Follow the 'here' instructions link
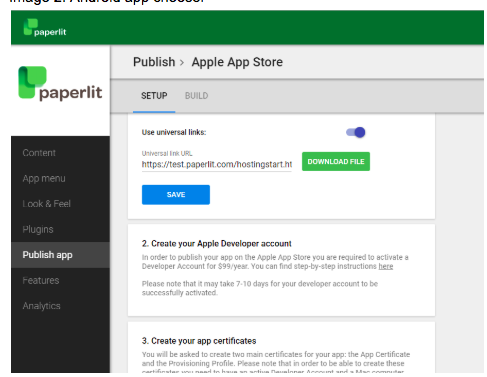 click(x=386, y=266)
